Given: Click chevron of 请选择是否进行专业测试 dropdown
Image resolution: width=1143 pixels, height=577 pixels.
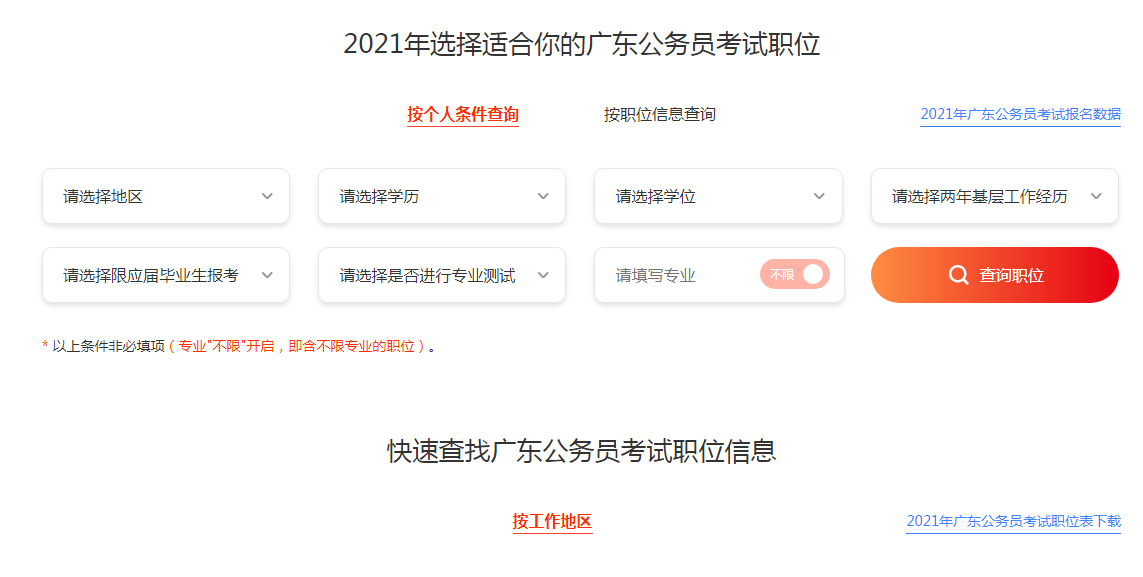Looking at the screenshot, I should 543,275.
